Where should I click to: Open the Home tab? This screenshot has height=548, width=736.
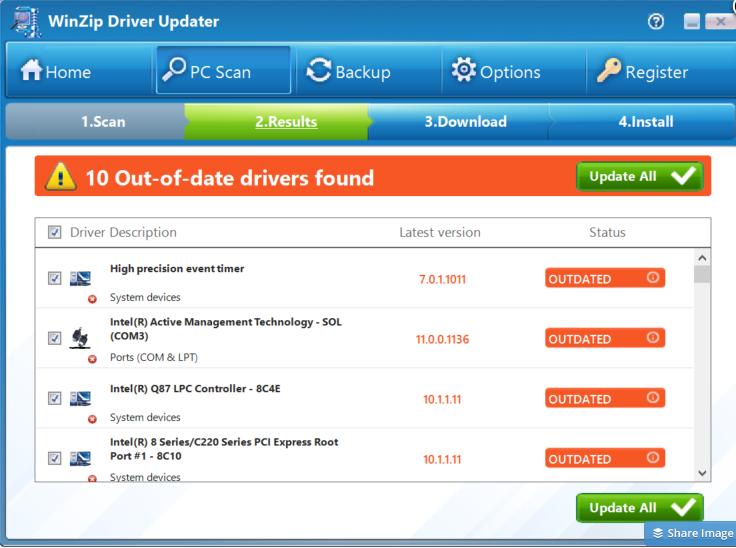click(x=79, y=71)
